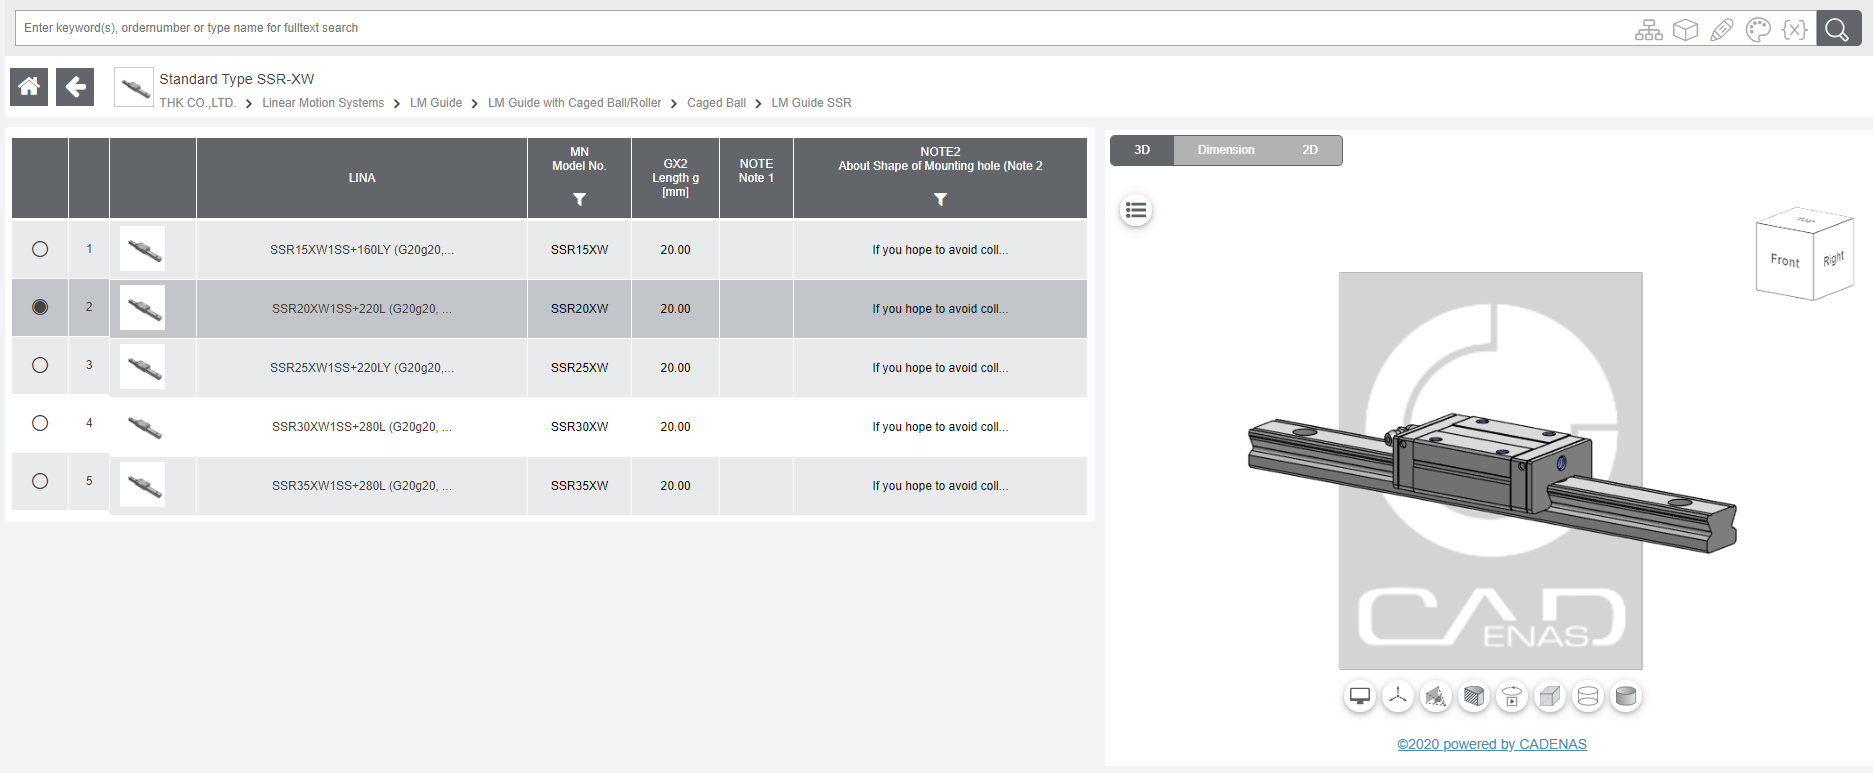Click the SSR20XW row thumbnail image
The width and height of the screenshot is (1873, 773).
tap(143, 308)
